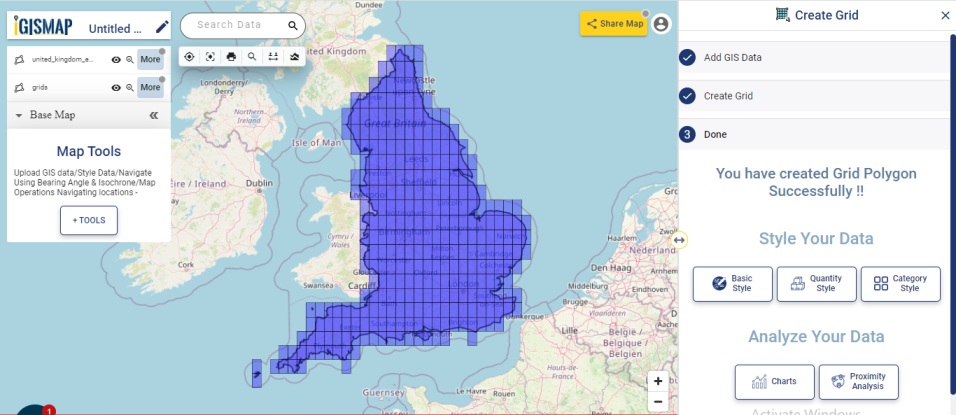The height and width of the screenshot is (415, 956).
Task: Click the checkmark circle next to Create Grid
Action: point(688,96)
